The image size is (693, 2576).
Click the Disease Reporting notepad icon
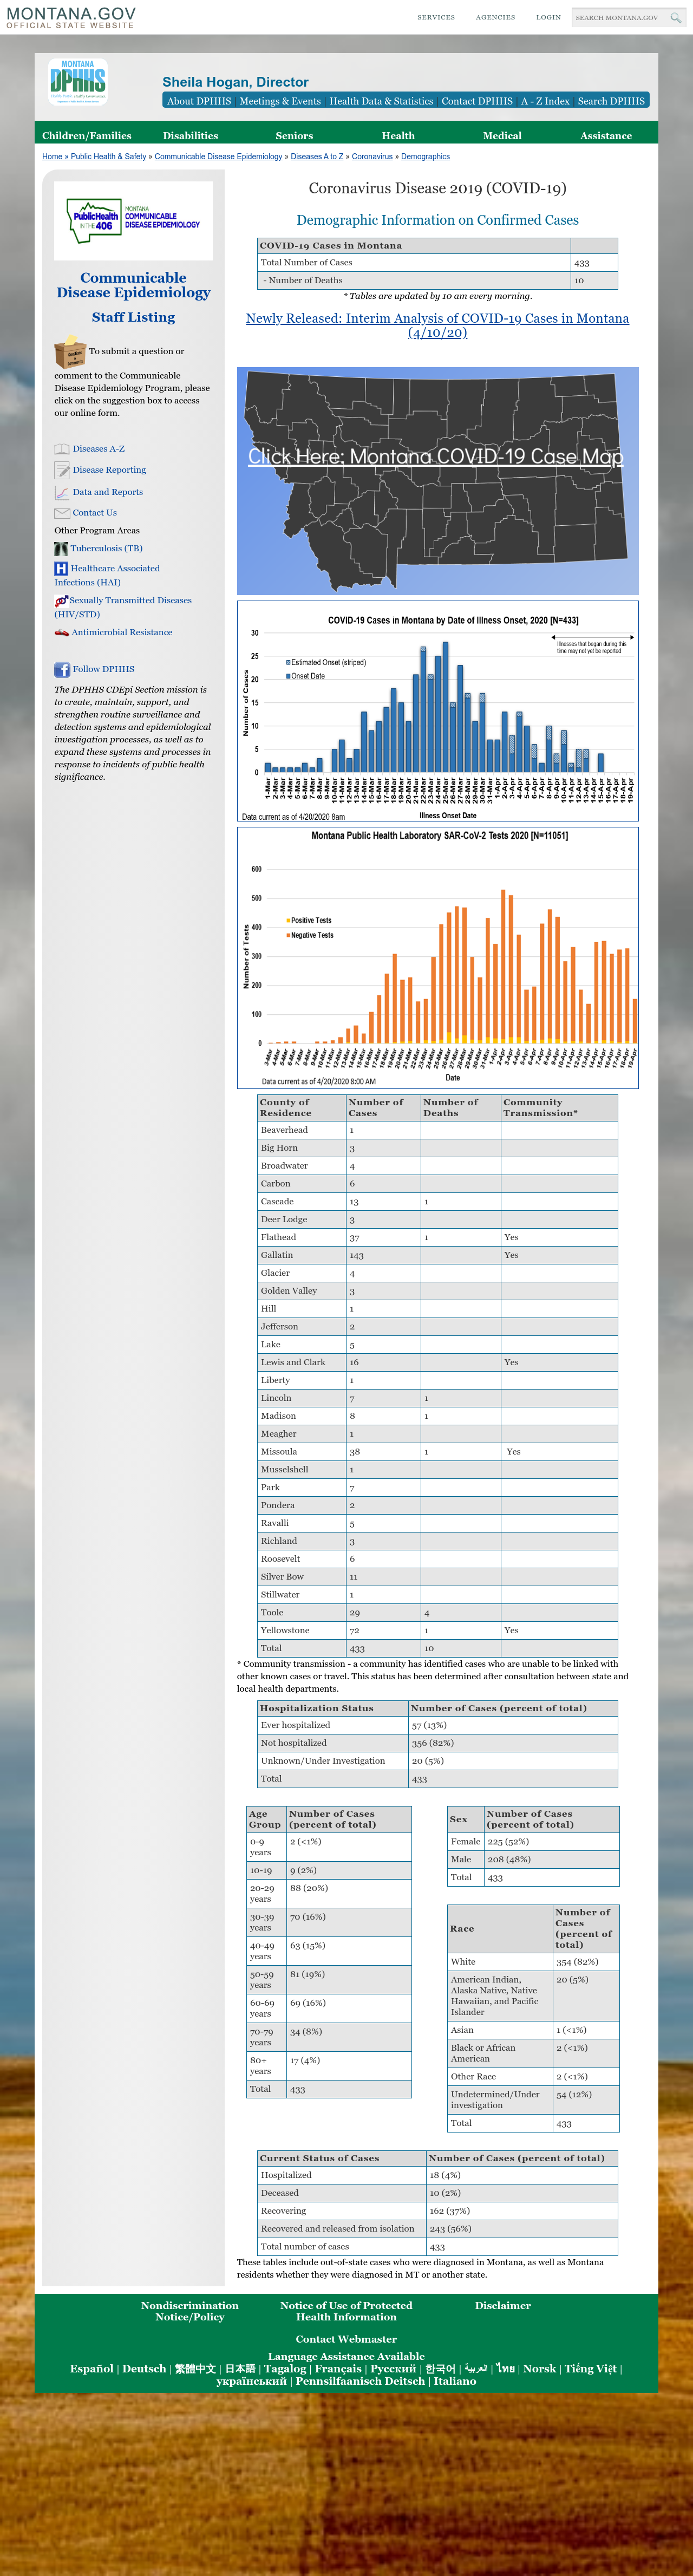[62, 470]
